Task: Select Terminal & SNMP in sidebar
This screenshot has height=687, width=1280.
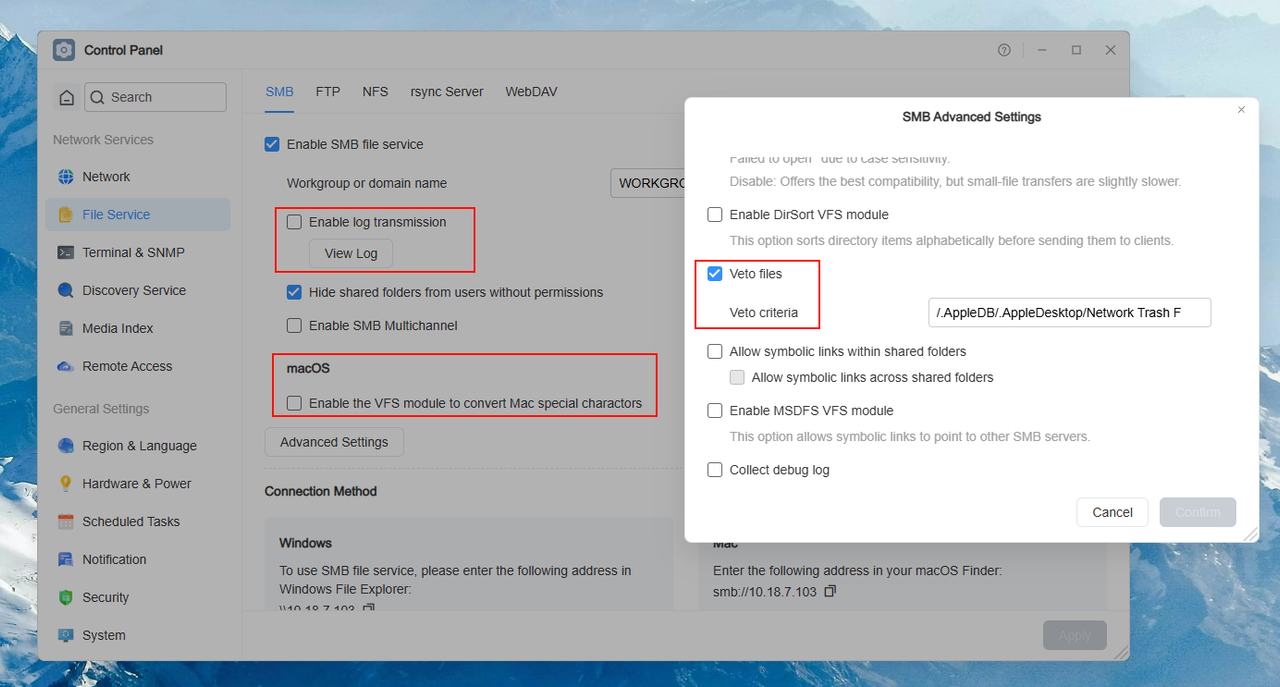Action: click(x=138, y=253)
